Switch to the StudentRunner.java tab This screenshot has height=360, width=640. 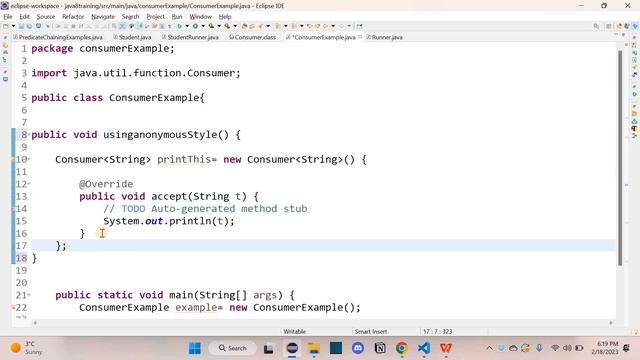(x=190, y=37)
